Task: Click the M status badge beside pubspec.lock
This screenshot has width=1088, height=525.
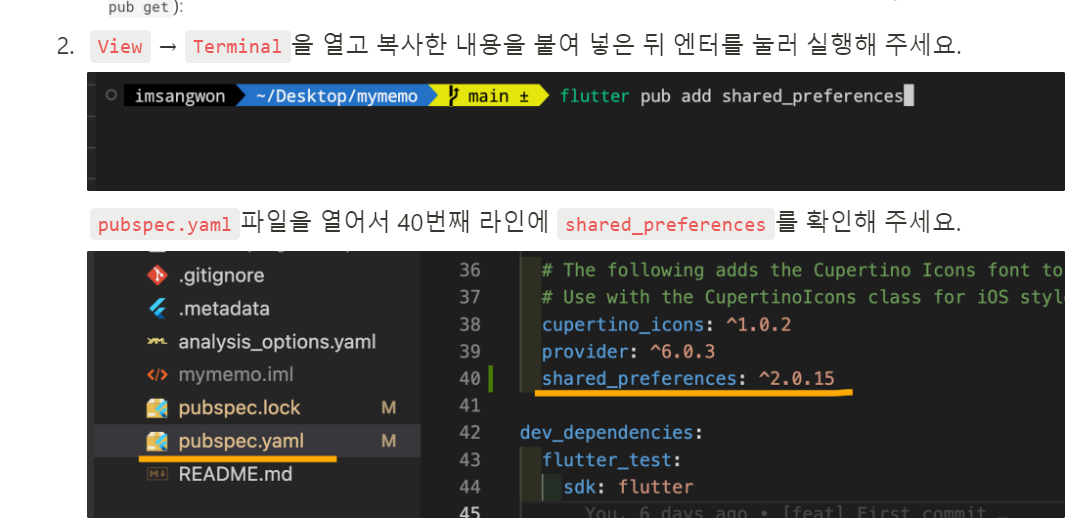Action: pyautogui.click(x=389, y=408)
